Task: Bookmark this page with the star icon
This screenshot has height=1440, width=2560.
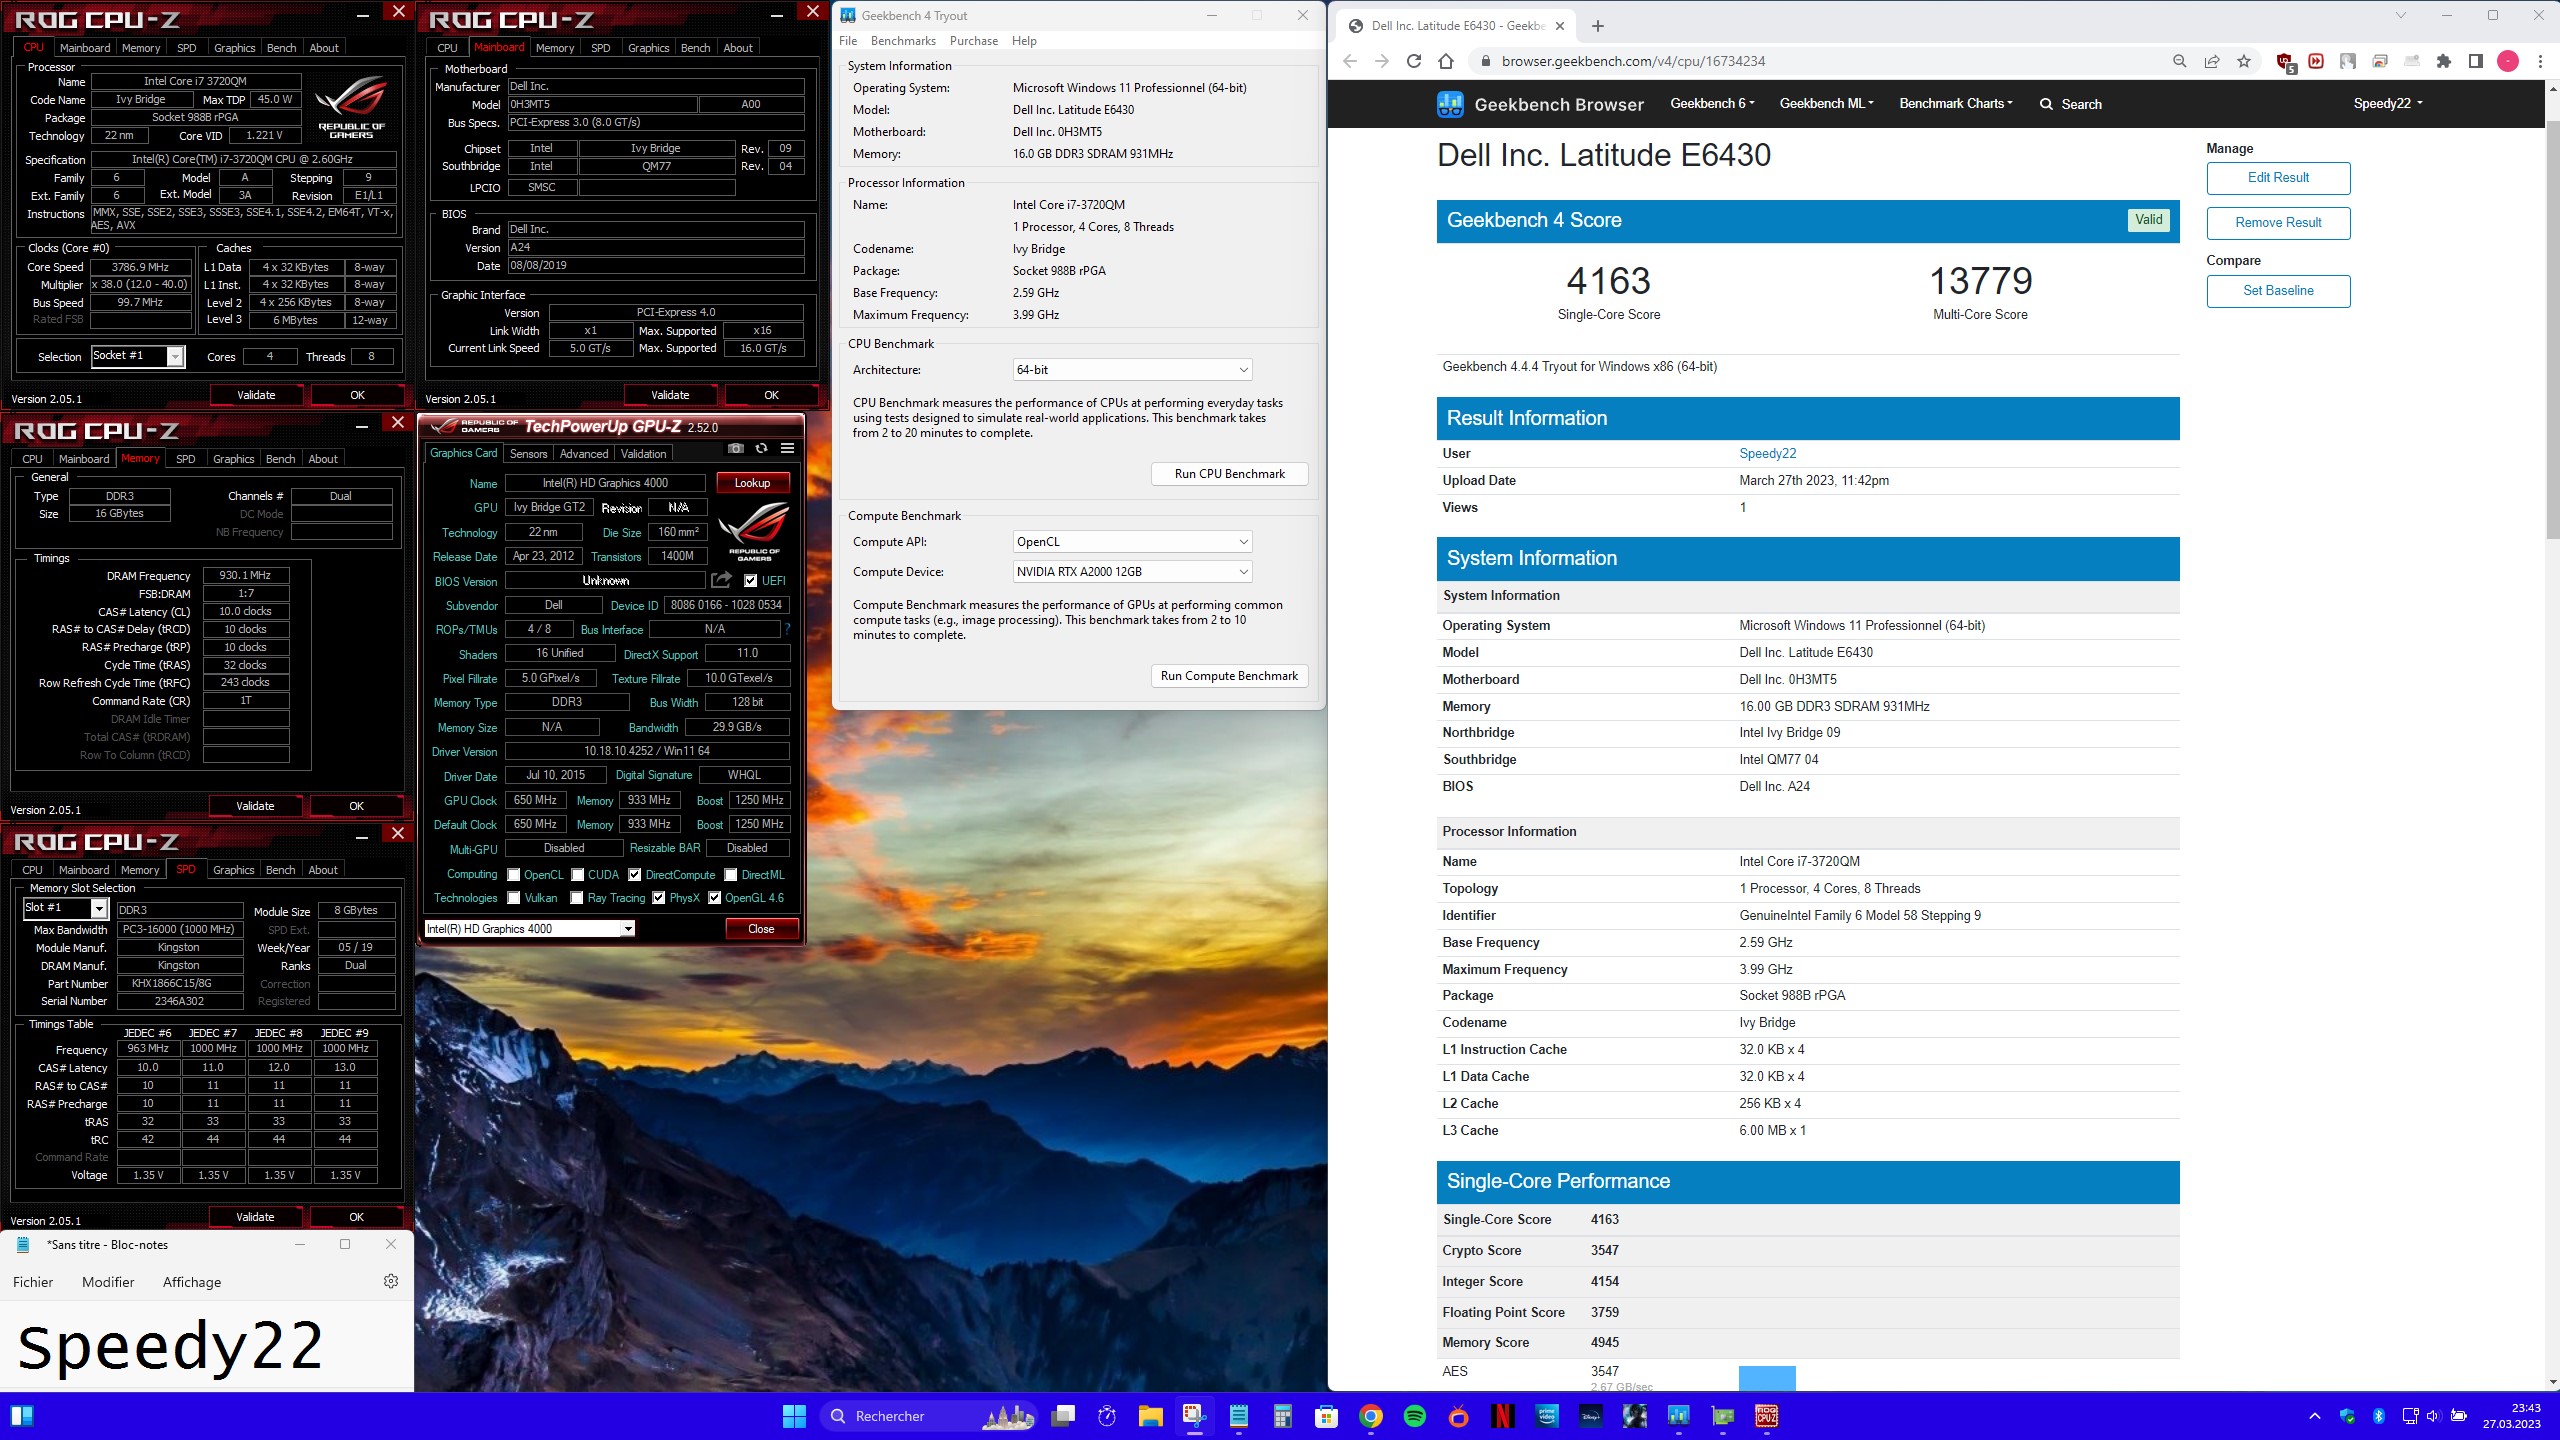Action: 2244,61
